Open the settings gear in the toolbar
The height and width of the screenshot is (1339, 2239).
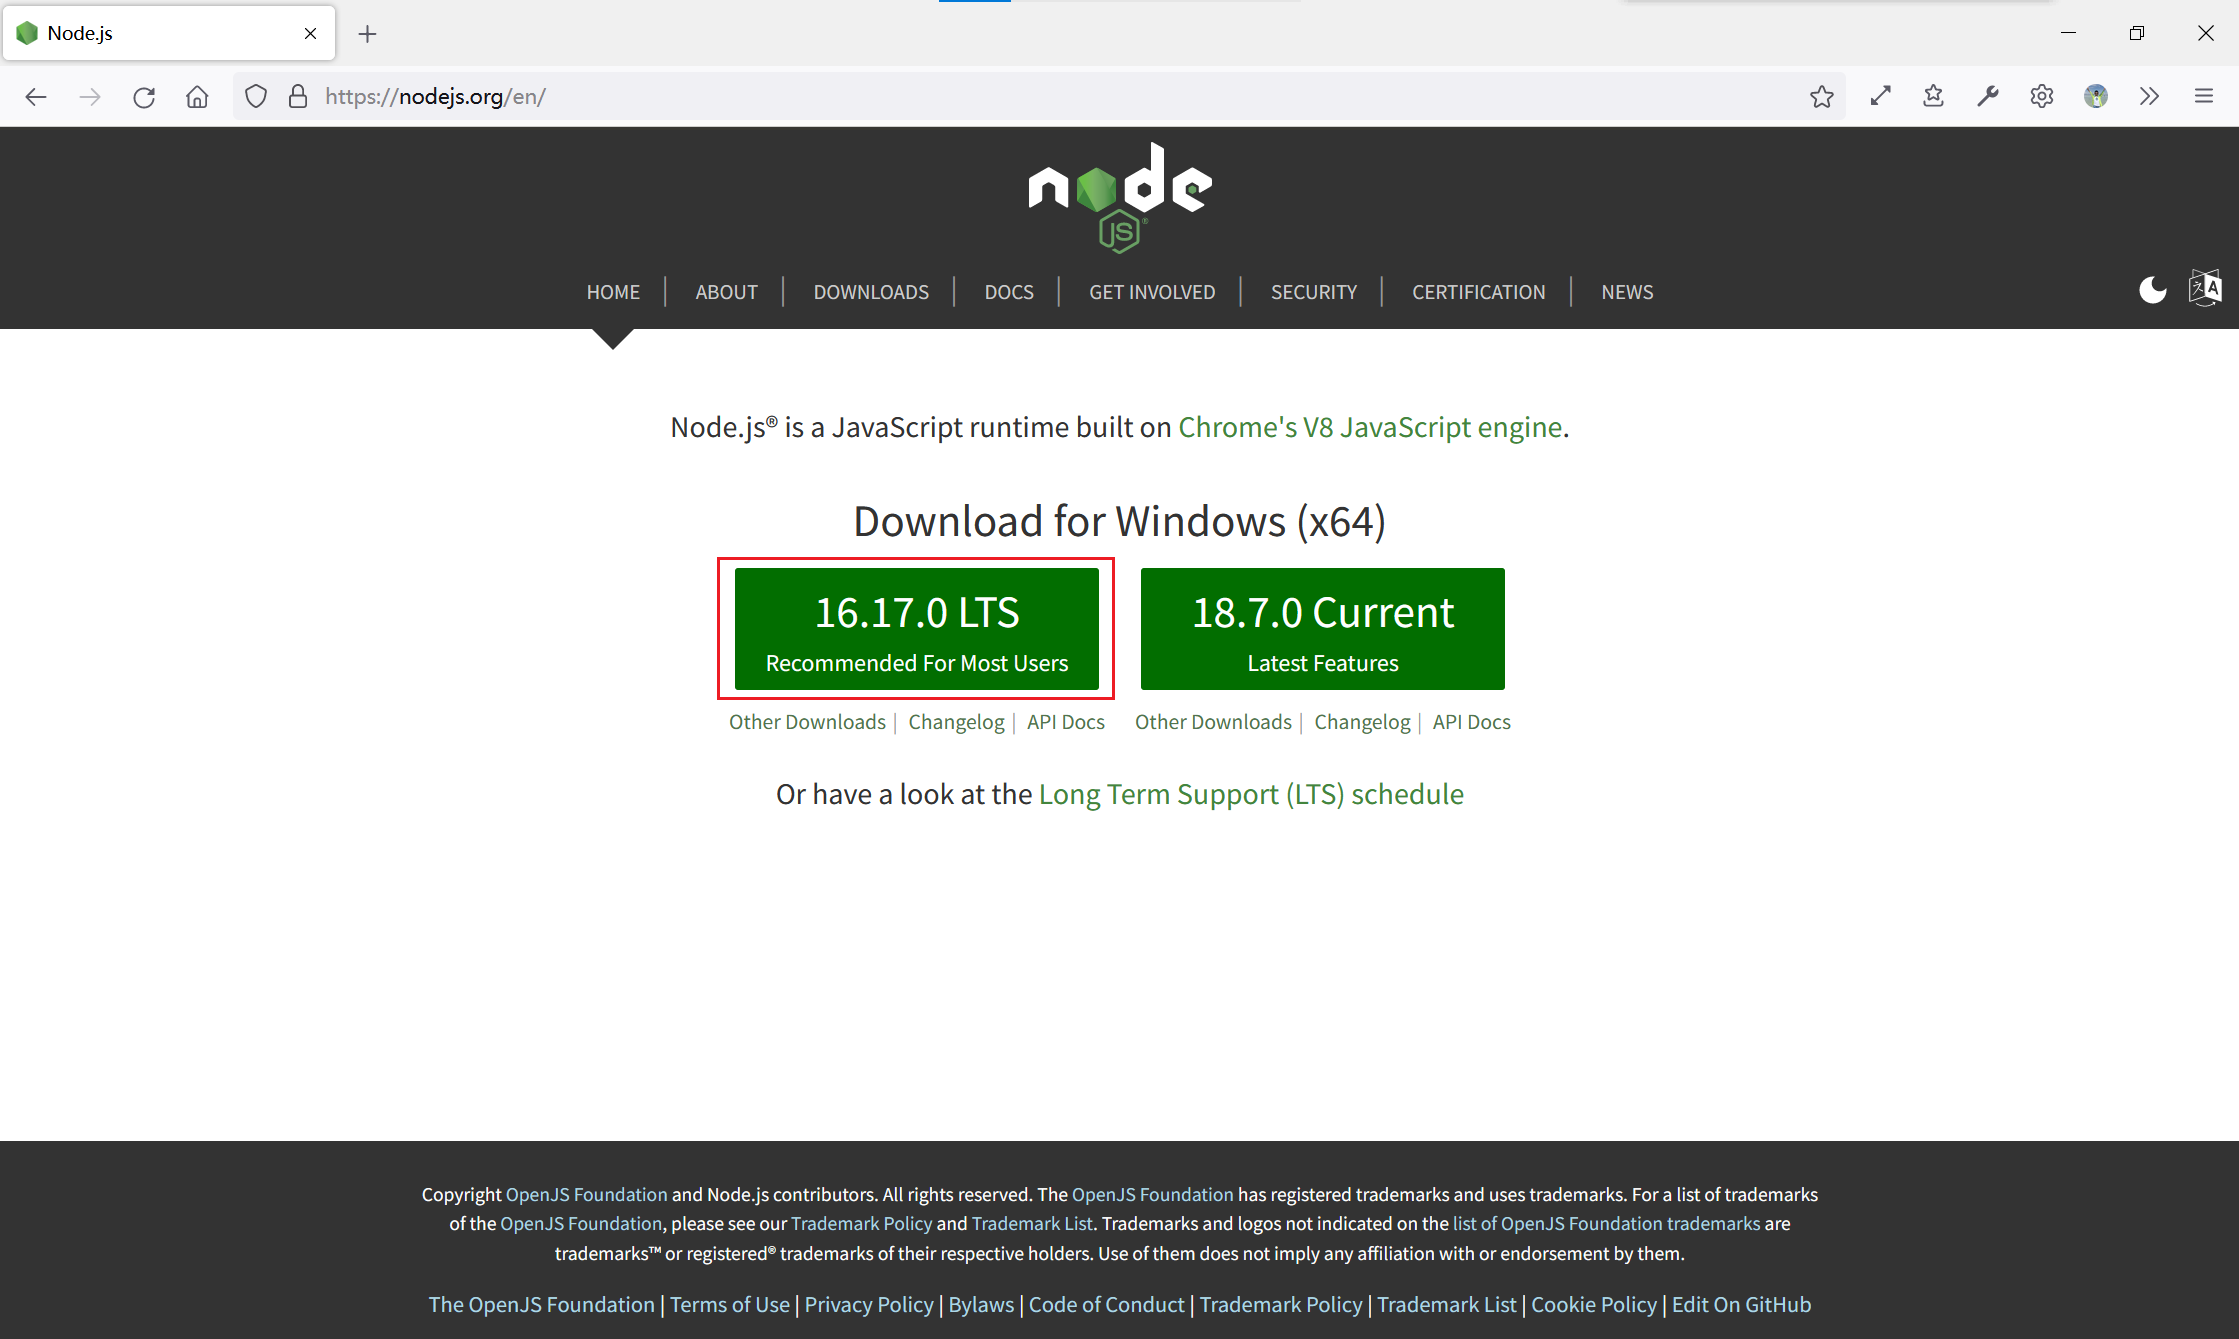coord(2041,97)
